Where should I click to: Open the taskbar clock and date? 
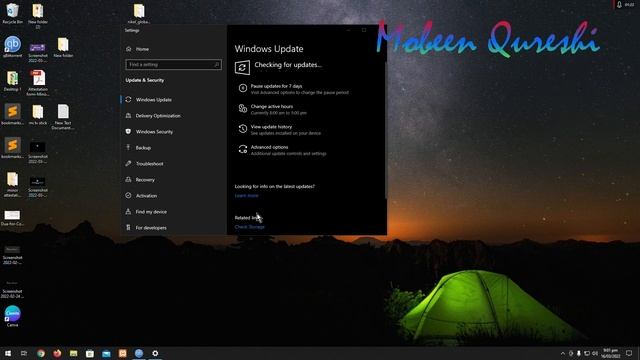pos(611,353)
